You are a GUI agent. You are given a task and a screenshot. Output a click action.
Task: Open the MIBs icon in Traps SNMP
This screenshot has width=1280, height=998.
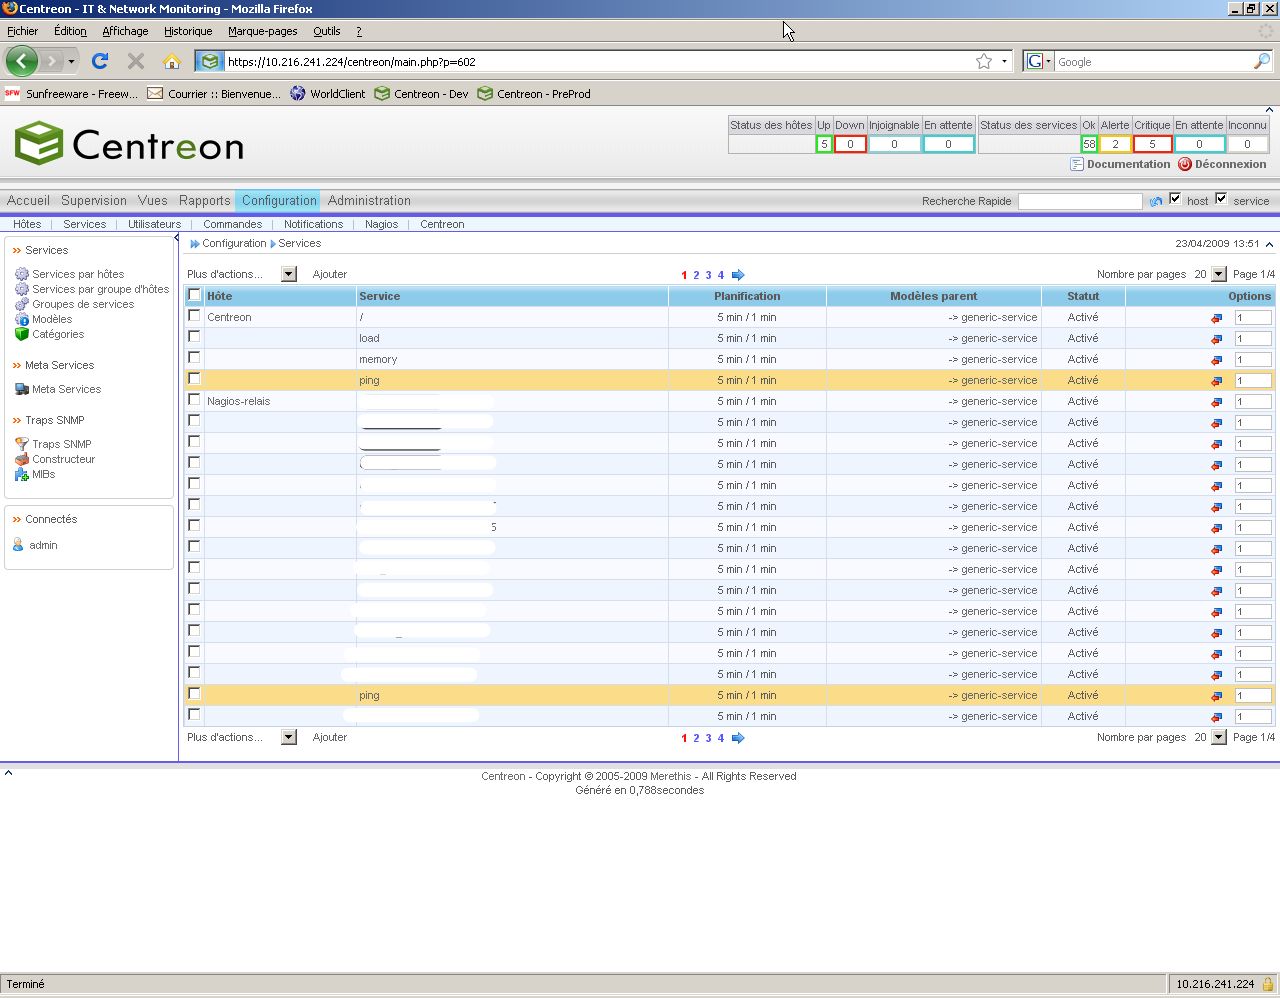coord(22,475)
